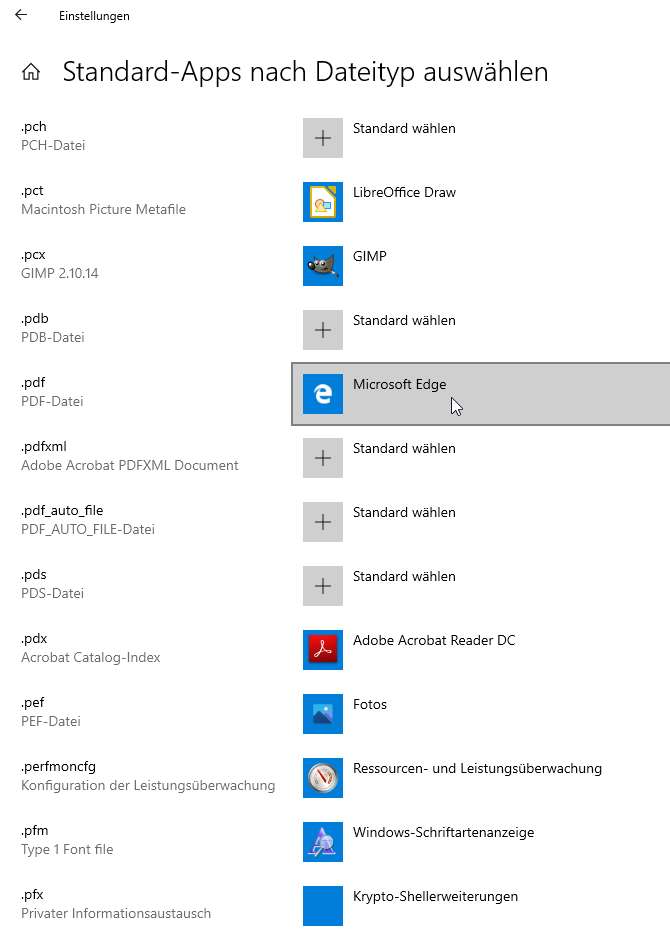Click the 'PEF-Datei' description
The height and width of the screenshot is (948, 670).
click(x=51, y=721)
